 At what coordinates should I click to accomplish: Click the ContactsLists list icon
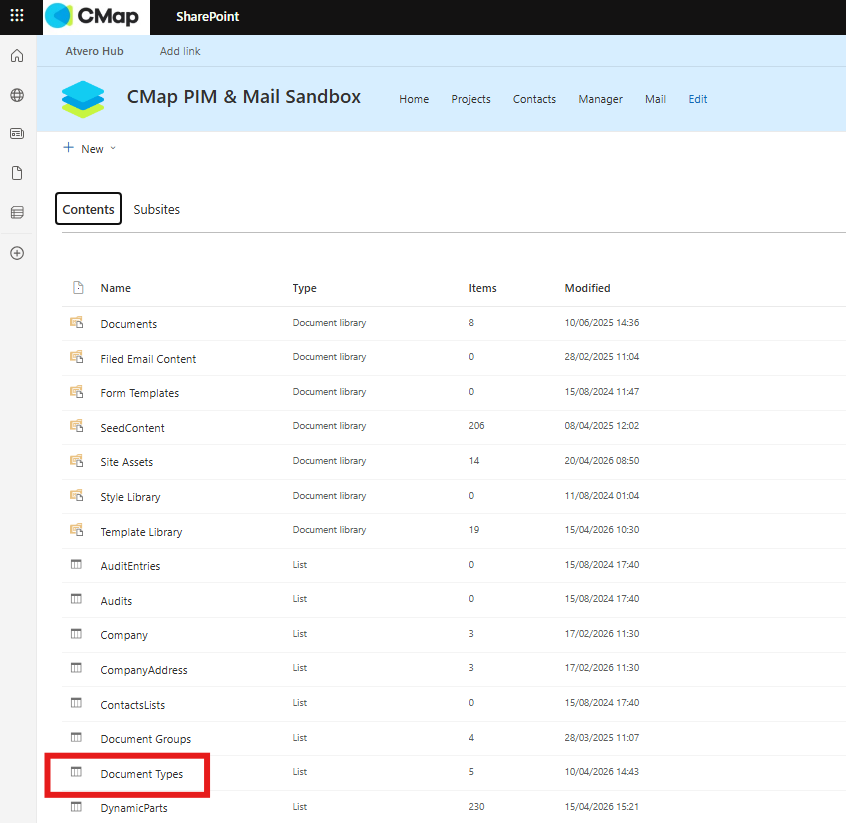coord(77,703)
